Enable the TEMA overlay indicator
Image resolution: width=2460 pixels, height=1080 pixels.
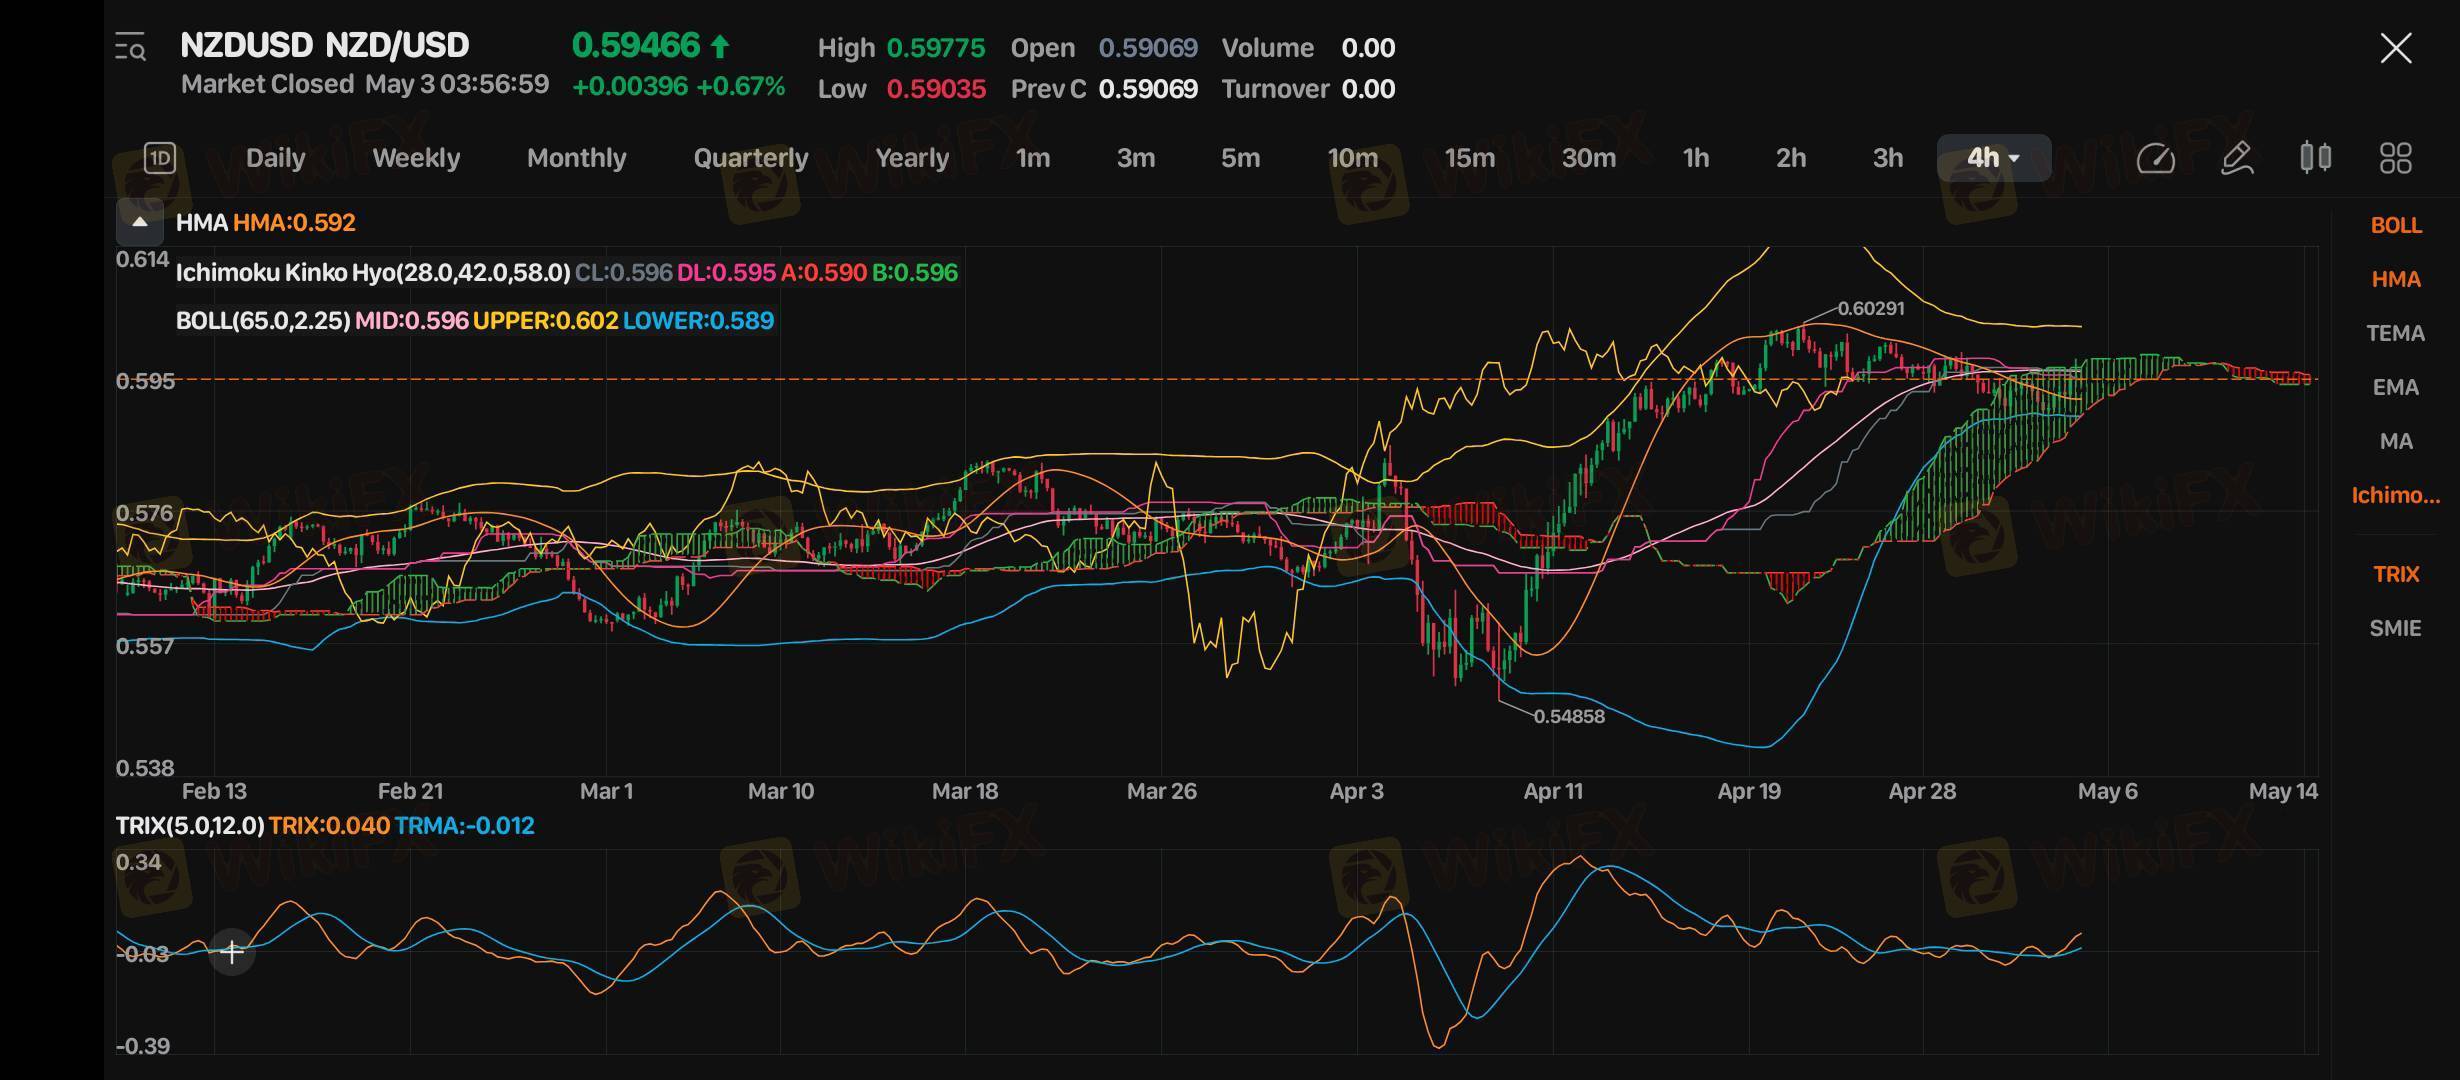tap(2395, 334)
